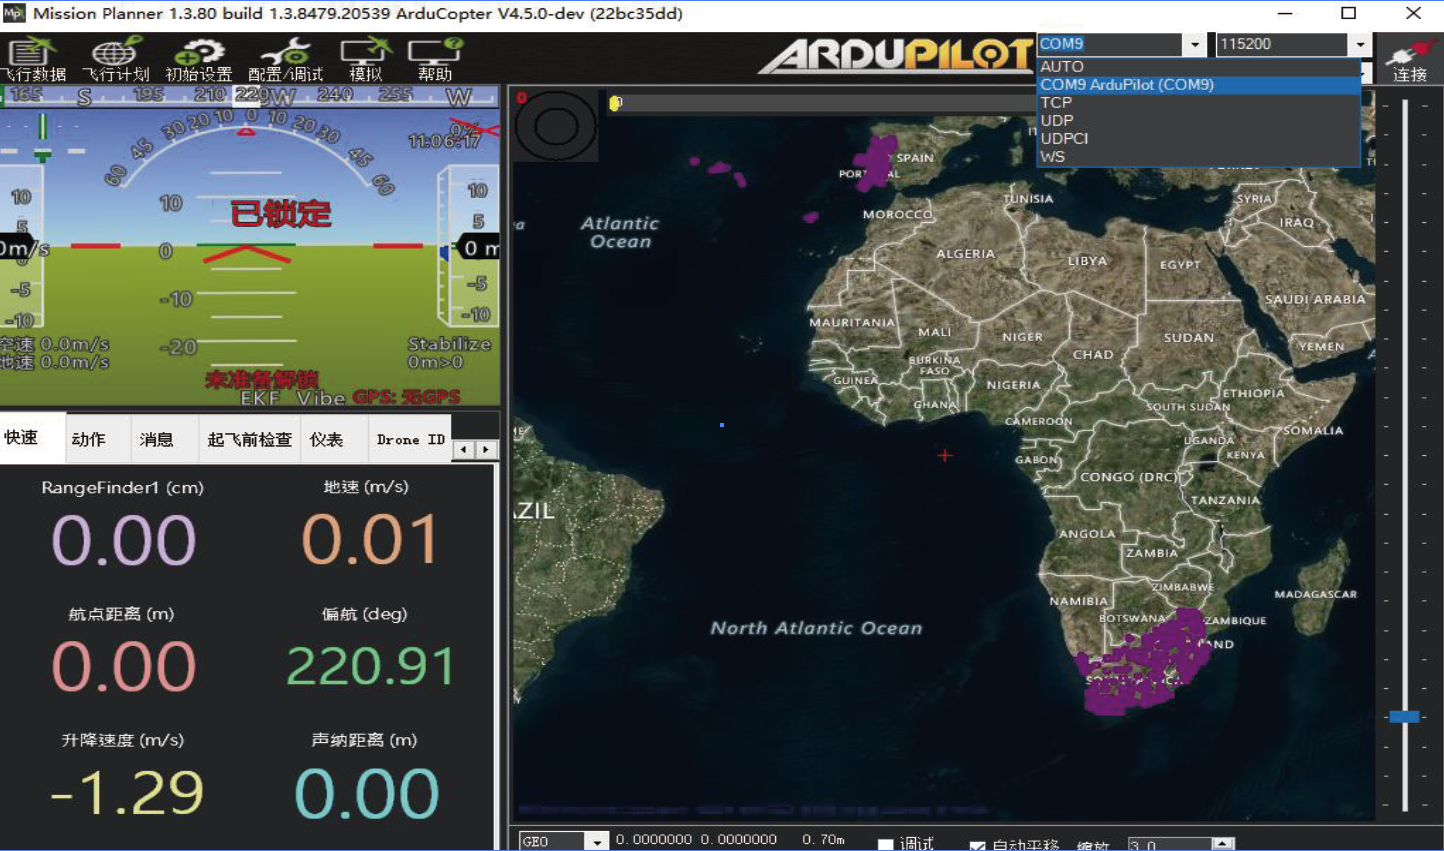Open the 起飞前检查 preflight check tab
1444x851 pixels.
point(250,439)
